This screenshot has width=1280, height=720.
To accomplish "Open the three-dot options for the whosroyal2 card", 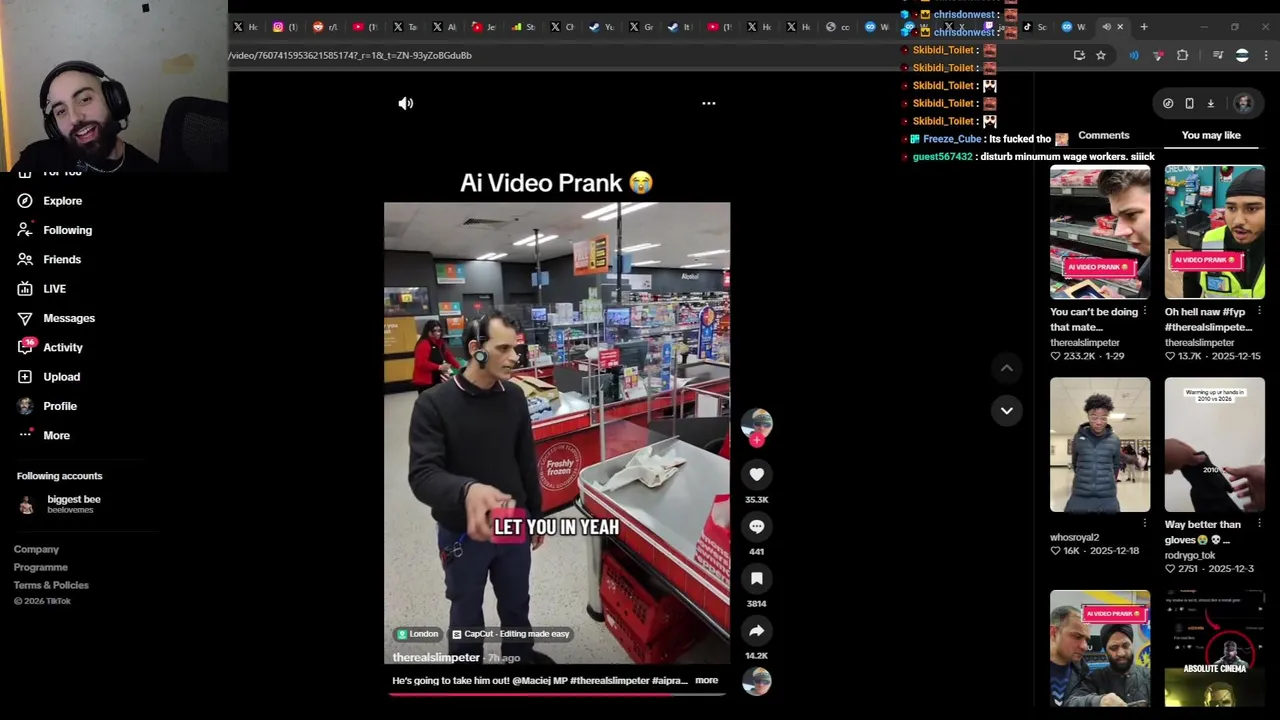I will point(1145,523).
